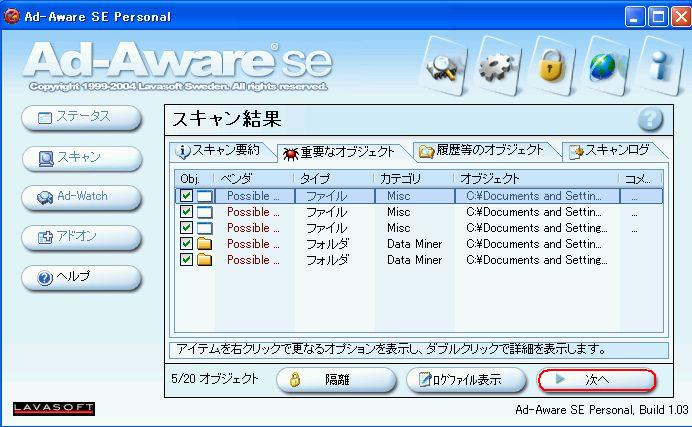Select the second row's Misc category cell
Image resolution: width=692 pixels, height=427 pixels.
tap(399, 212)
